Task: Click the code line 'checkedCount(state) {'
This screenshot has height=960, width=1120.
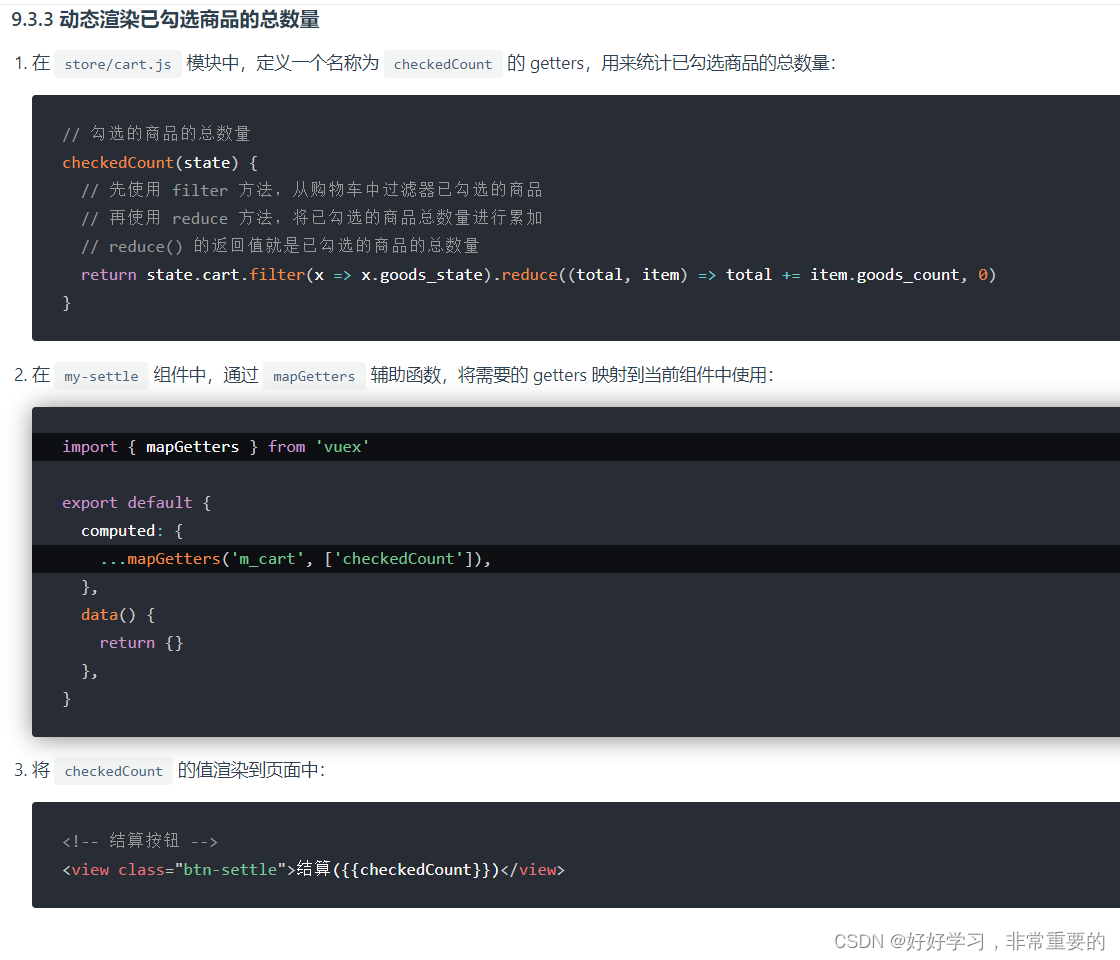Action: tap(160, 162)
